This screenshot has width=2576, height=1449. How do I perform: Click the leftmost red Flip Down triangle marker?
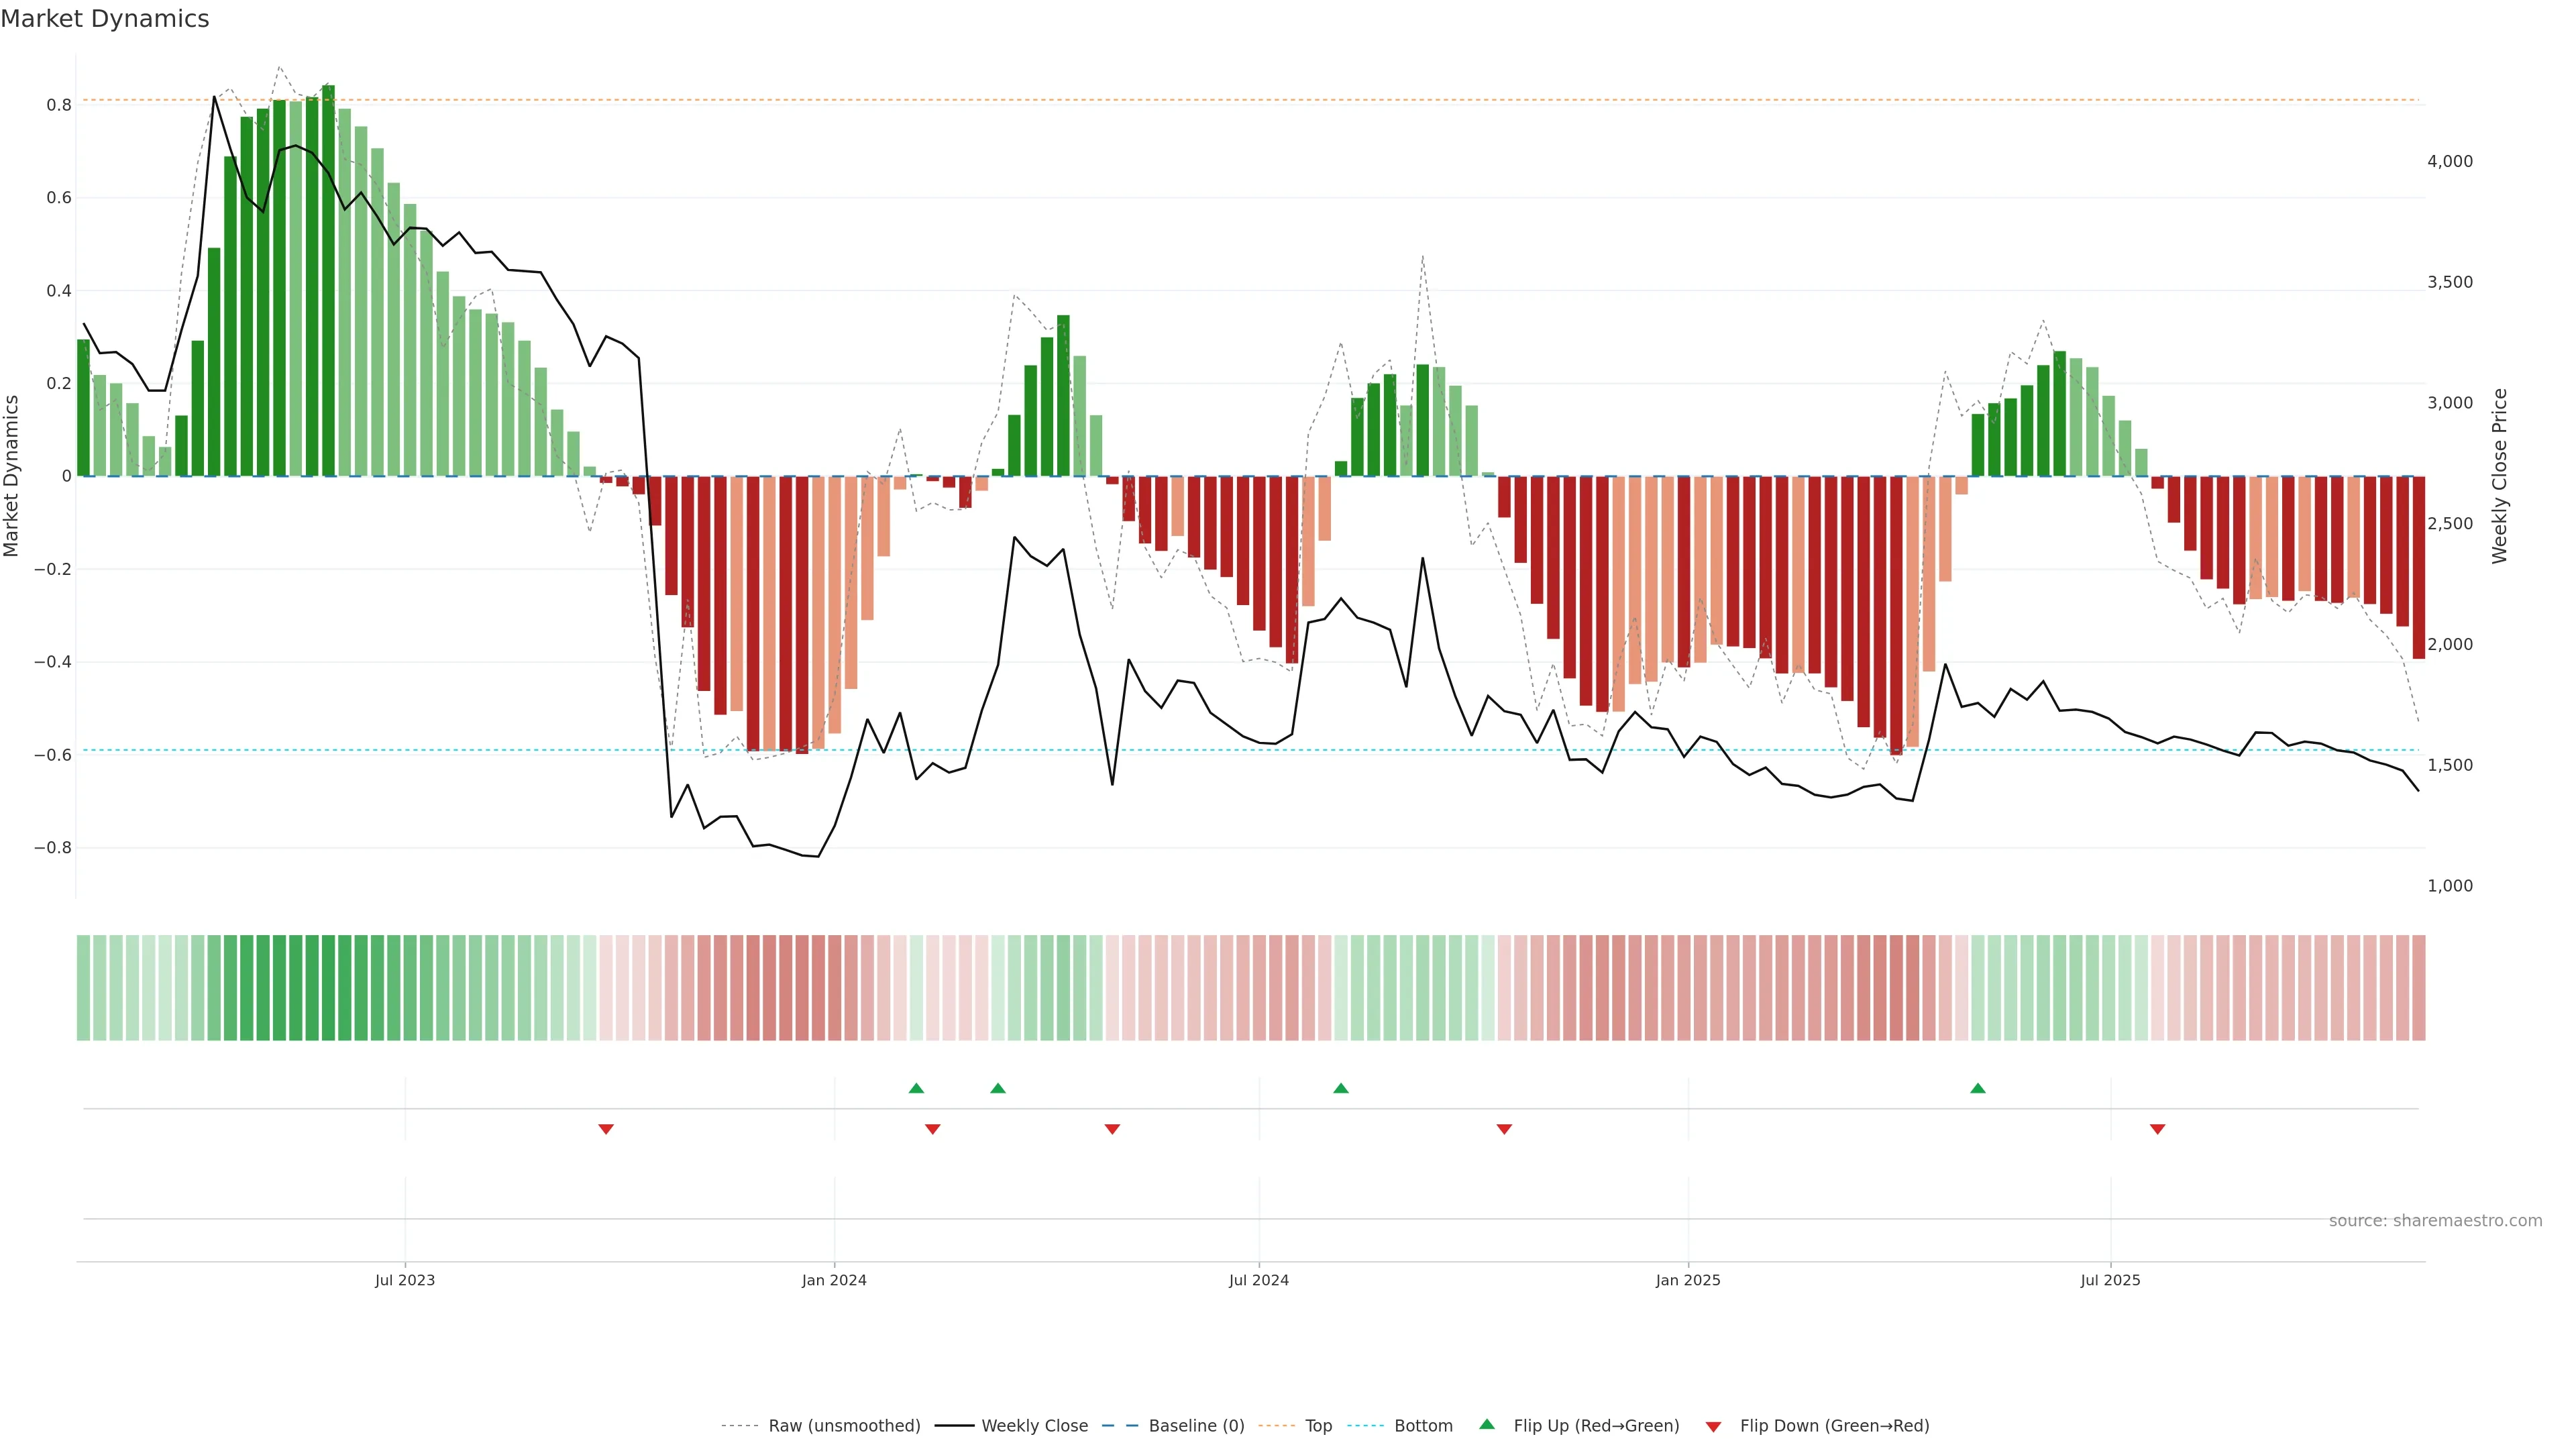605,1129
